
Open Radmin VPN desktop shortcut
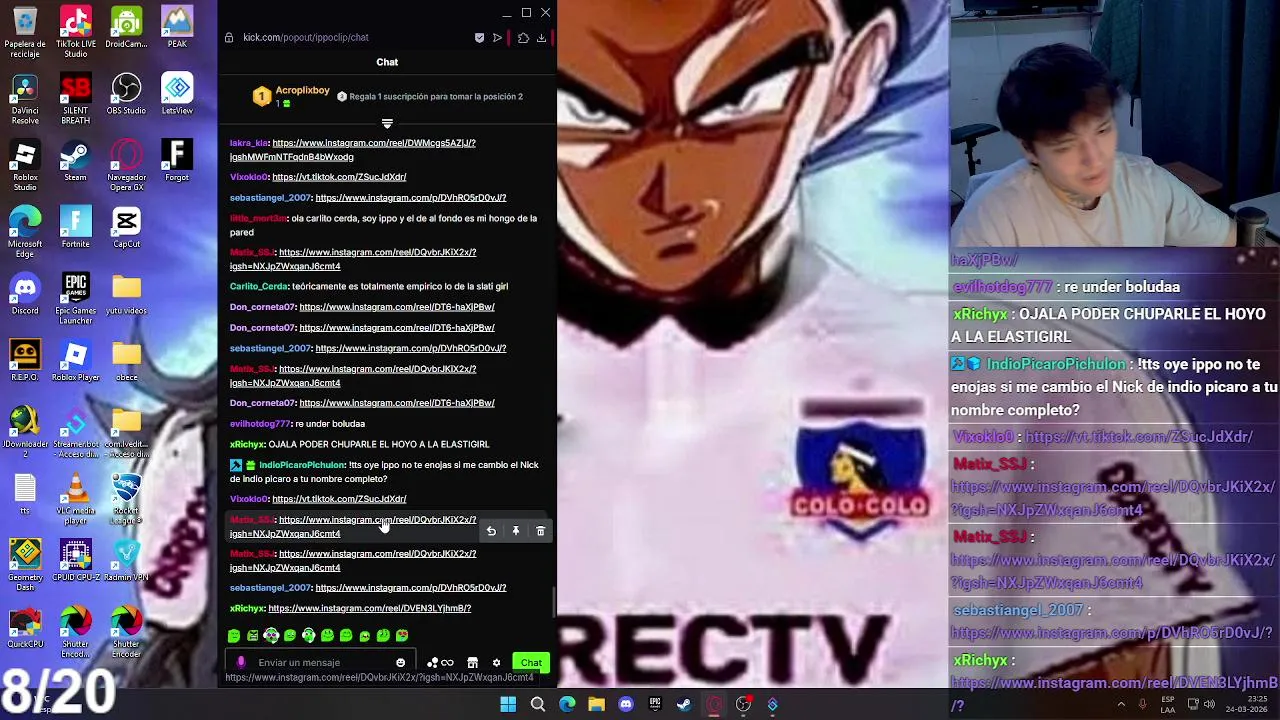click(126, 561)
